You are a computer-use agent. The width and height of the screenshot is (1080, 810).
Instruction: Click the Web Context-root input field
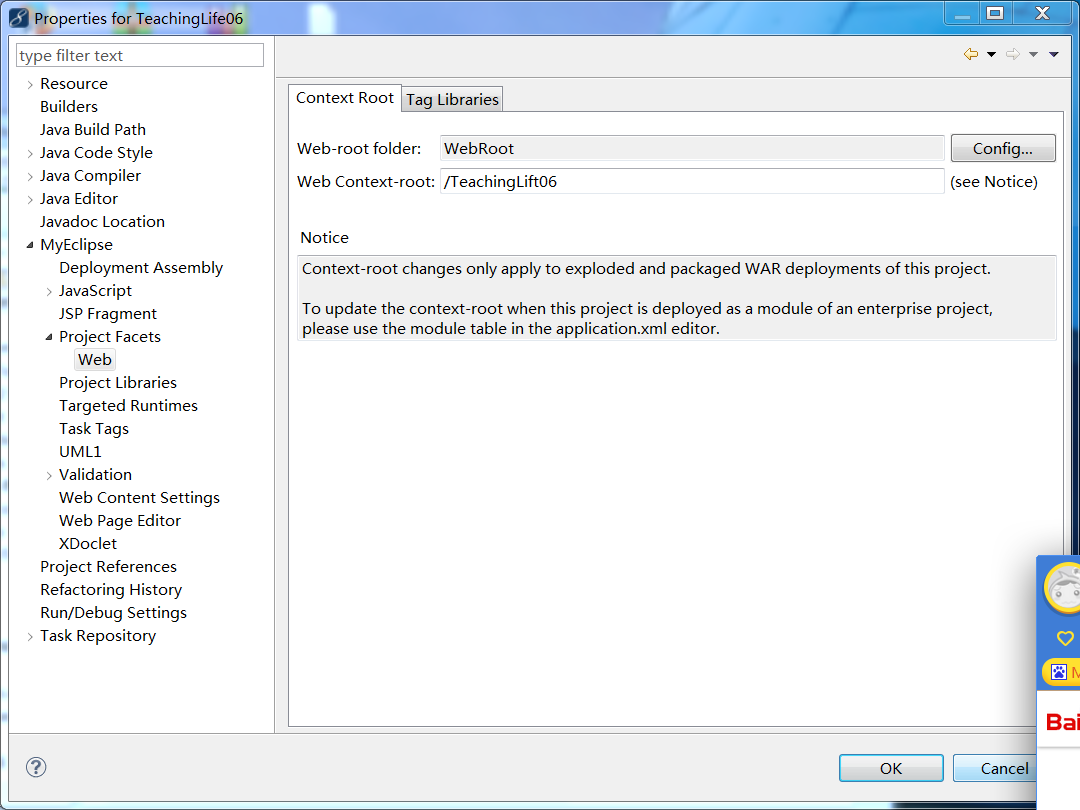click(x=692, y=181)
